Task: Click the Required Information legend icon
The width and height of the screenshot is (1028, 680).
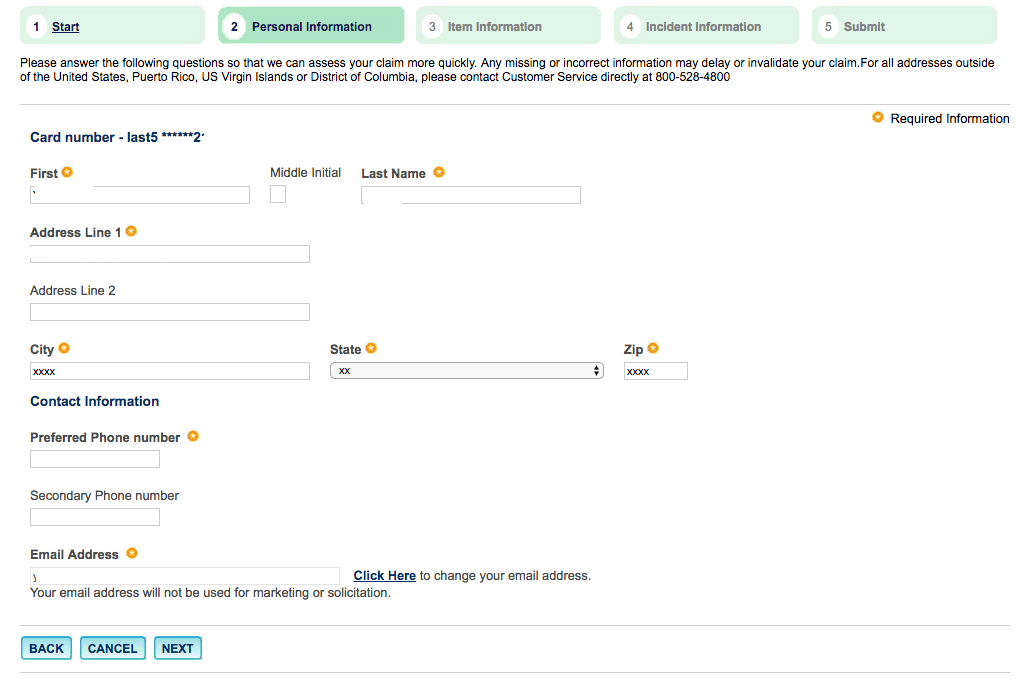Action: [x=878, y=117]
